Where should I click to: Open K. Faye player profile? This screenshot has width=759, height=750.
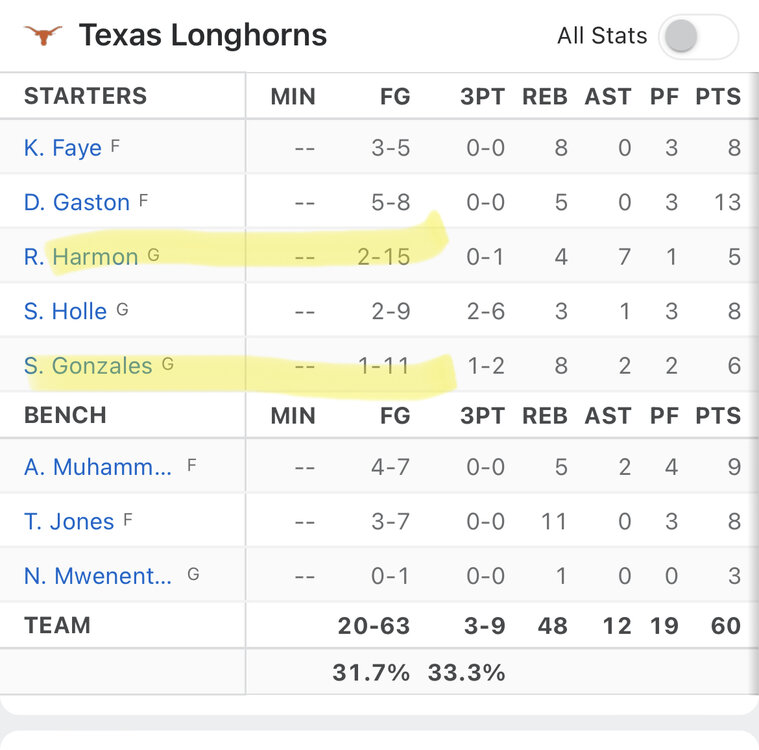63,148
